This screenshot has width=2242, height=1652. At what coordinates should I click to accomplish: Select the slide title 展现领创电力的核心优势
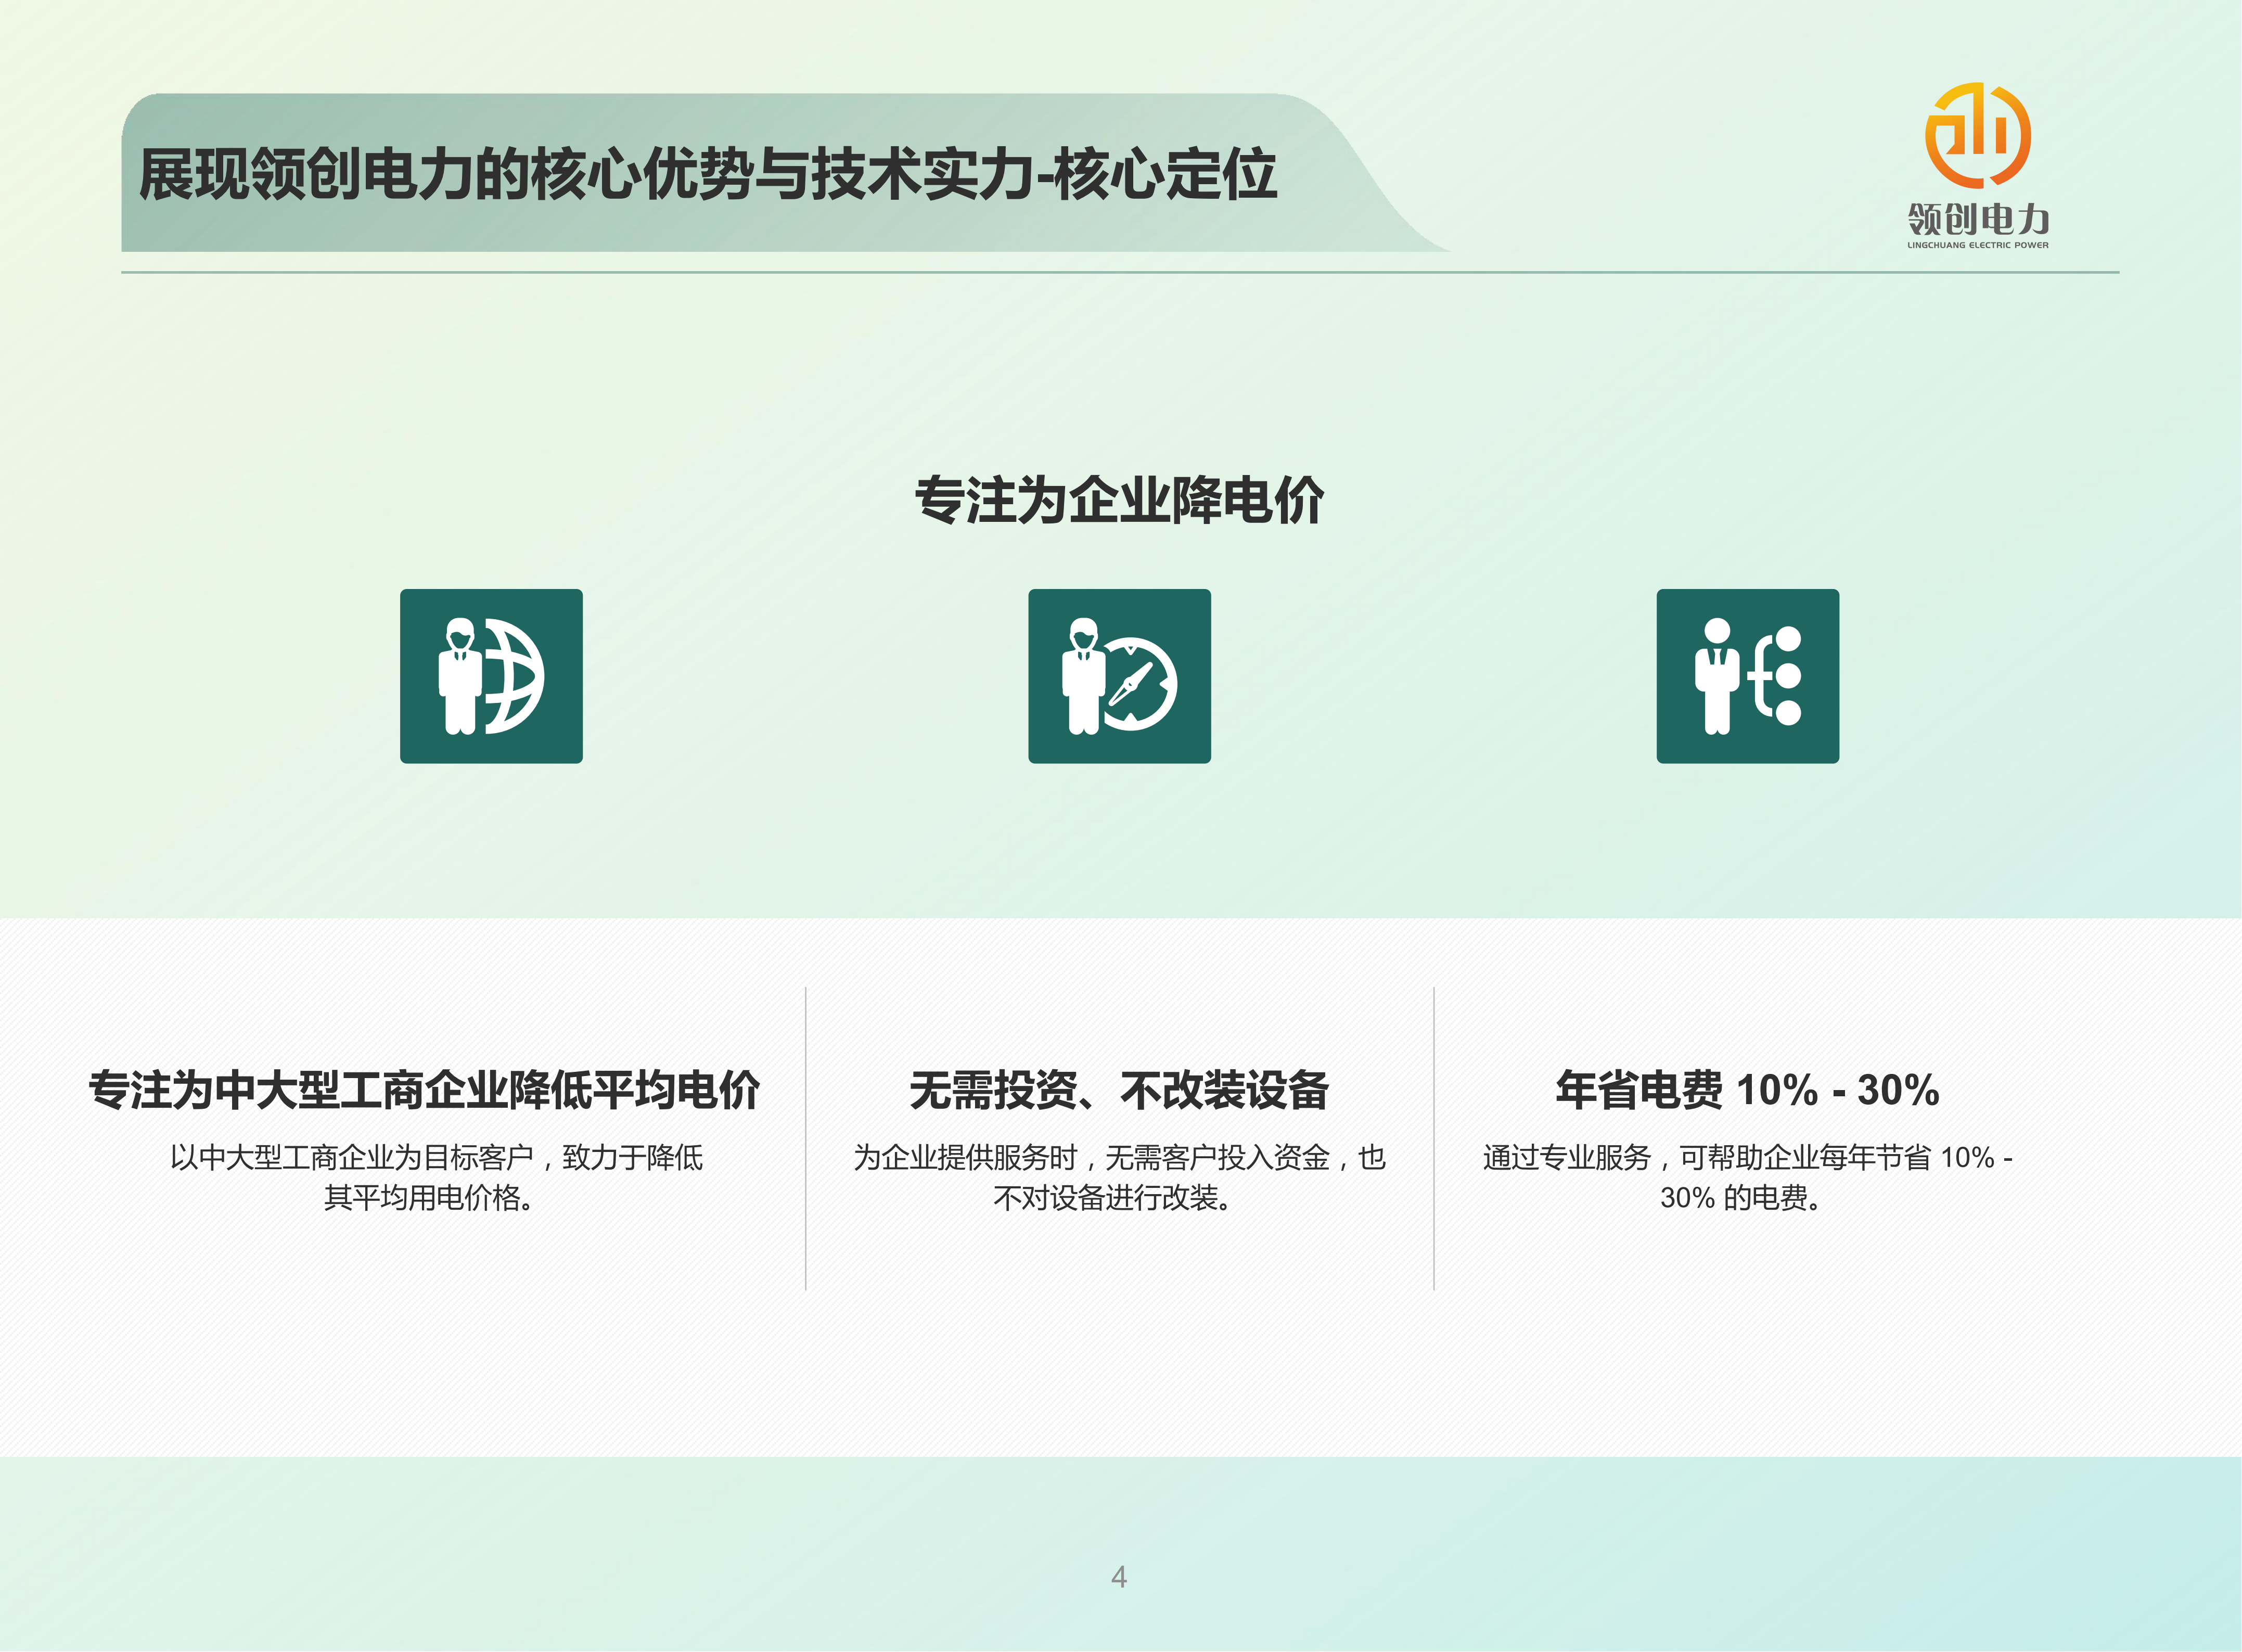(707, 175)
